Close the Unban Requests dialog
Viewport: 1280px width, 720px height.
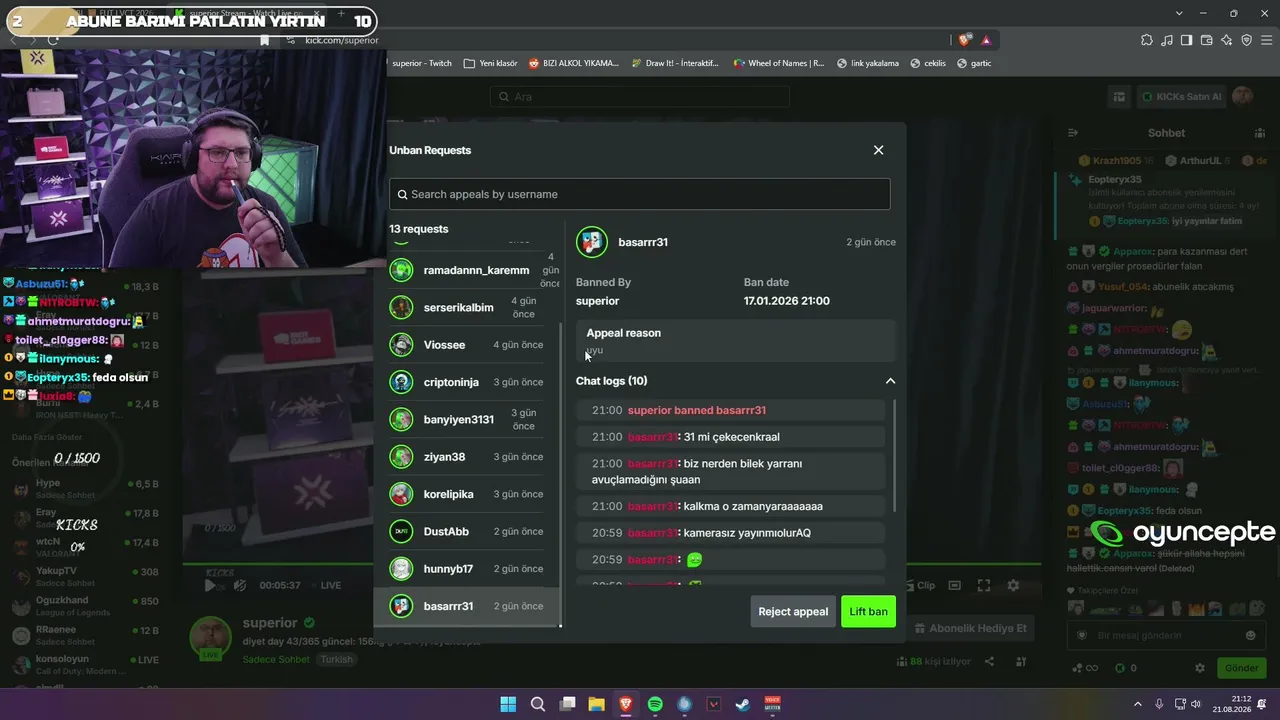[878, 150]
